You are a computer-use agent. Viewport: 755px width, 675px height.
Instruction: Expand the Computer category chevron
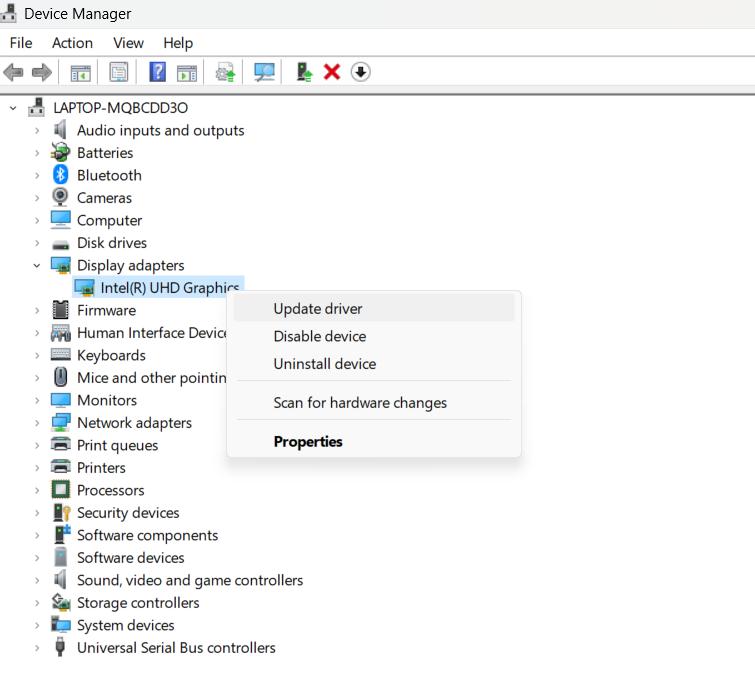point(37,221)
